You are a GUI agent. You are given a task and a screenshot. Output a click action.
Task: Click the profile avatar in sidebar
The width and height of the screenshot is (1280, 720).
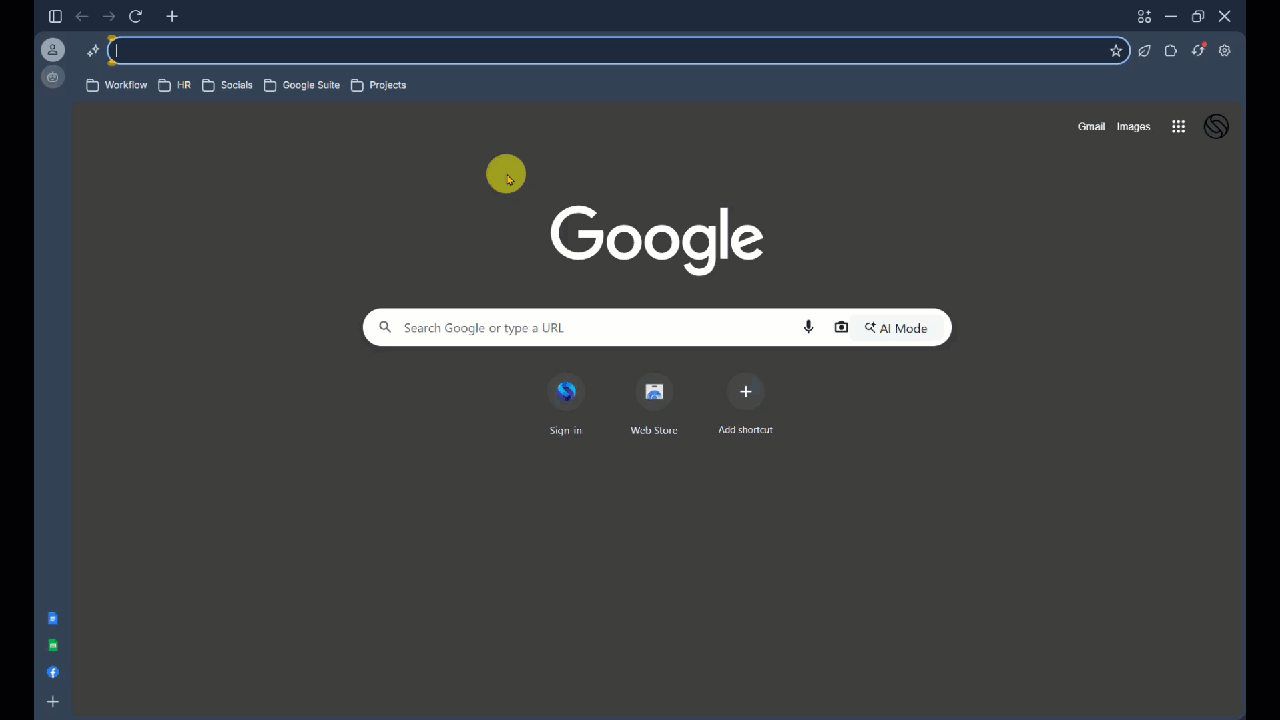(53, 50)
